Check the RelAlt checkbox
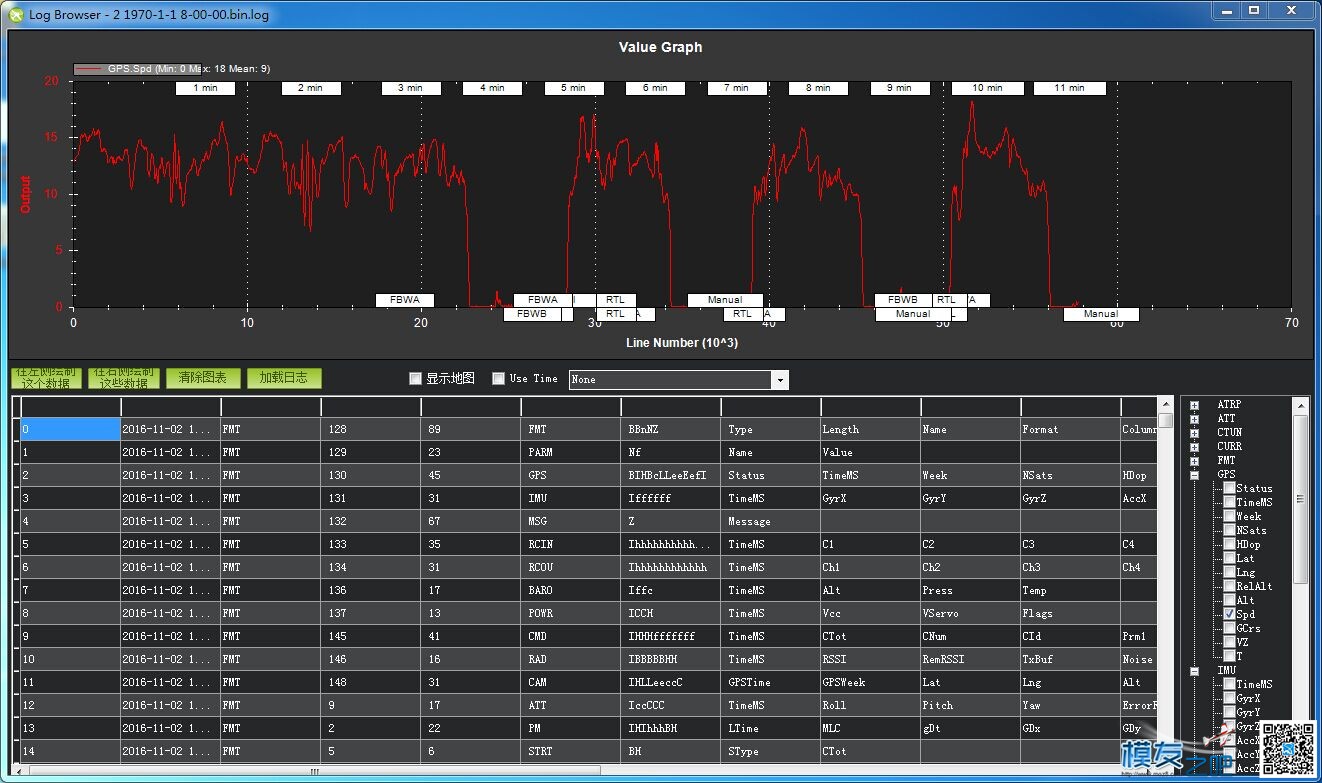Image resolution: width=1322 pixels, height=783 pixels. coord(1229,586)
